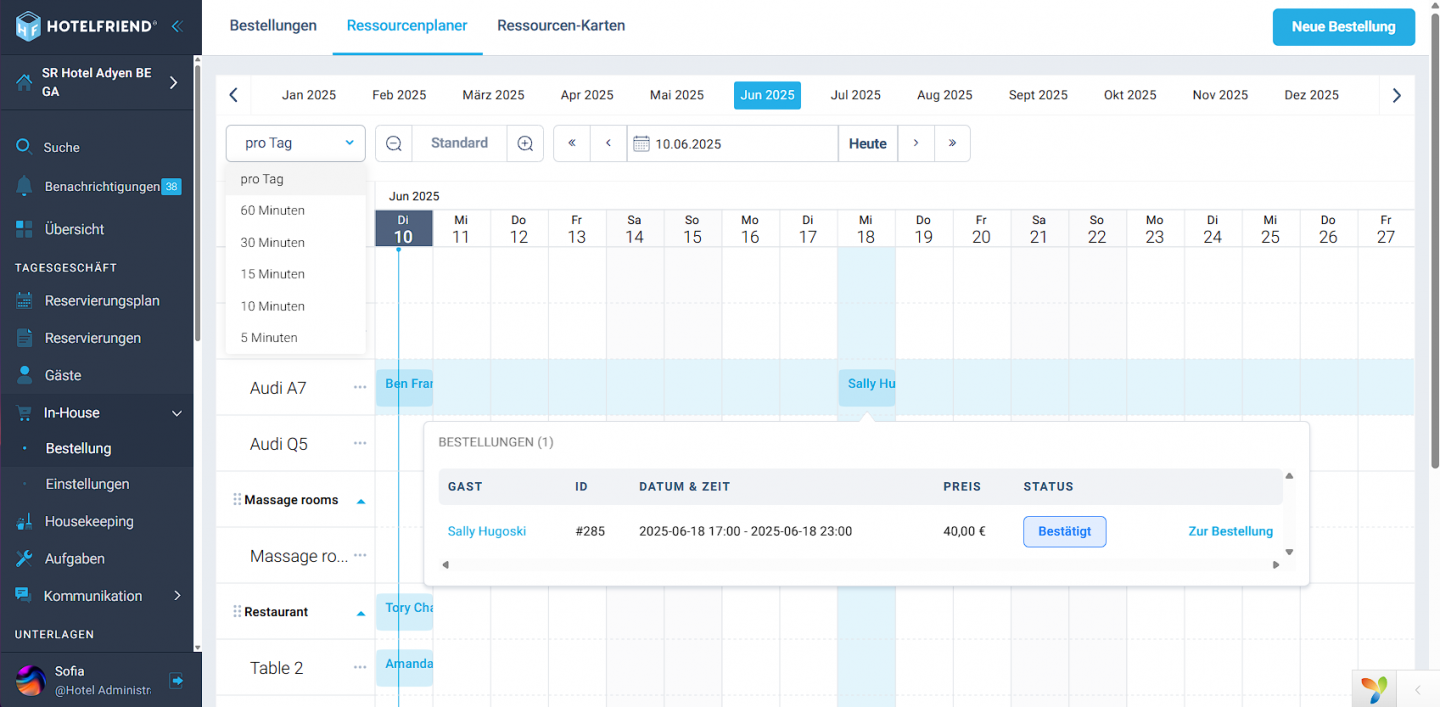Viewport: 1440px width, 707px height.
Task: Click the date field 10.06.2025
Action: (733, 143)
